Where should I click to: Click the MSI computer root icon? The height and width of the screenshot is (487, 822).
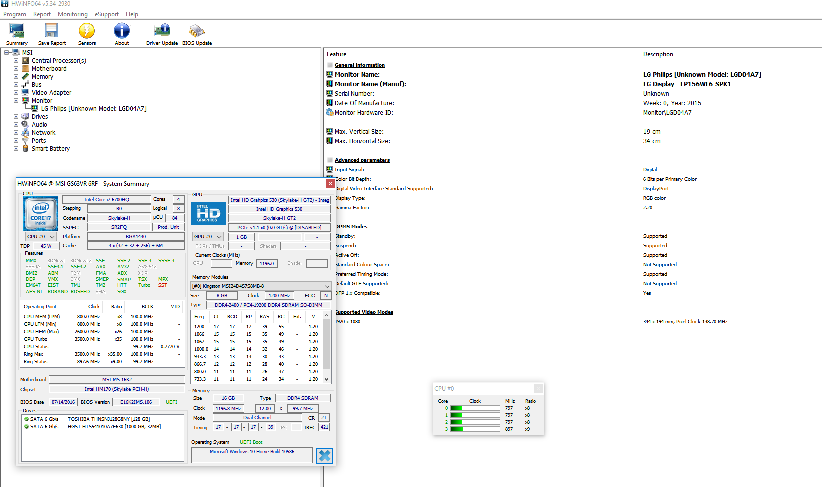[x=16, y=52]
